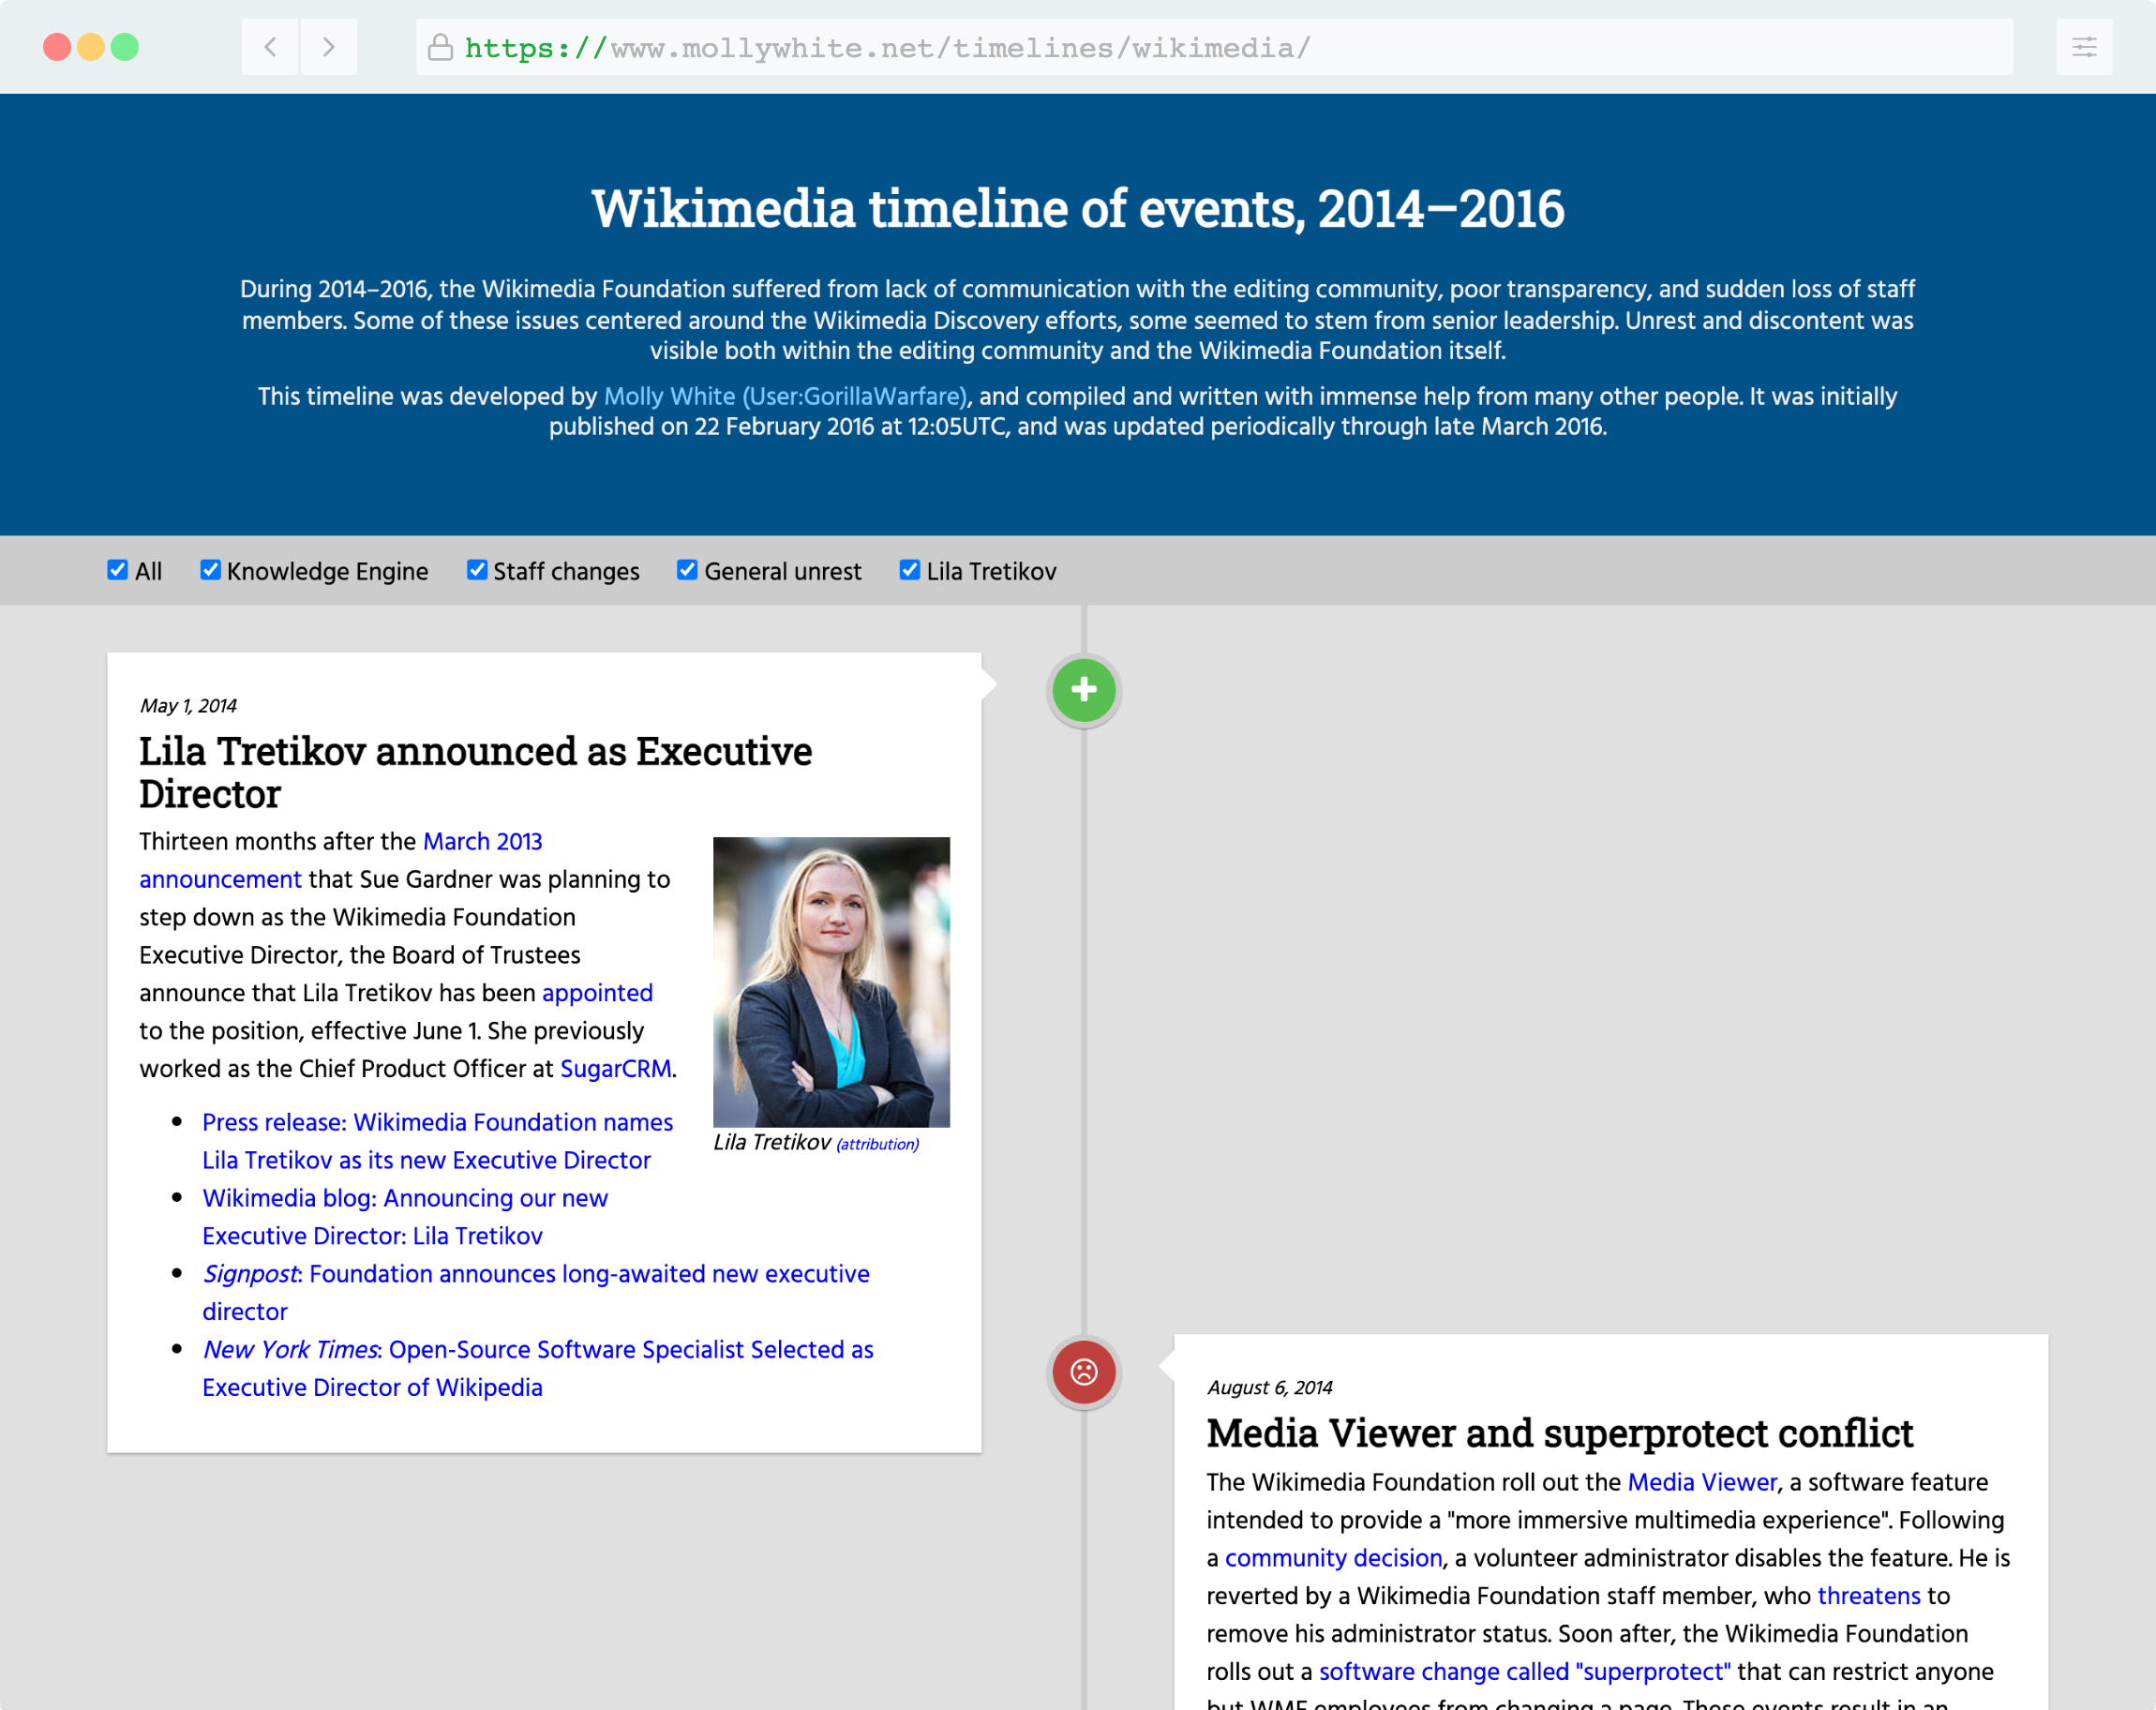
Task: Toggle the General unrest checkbox
Action: [x=688, y=571]
